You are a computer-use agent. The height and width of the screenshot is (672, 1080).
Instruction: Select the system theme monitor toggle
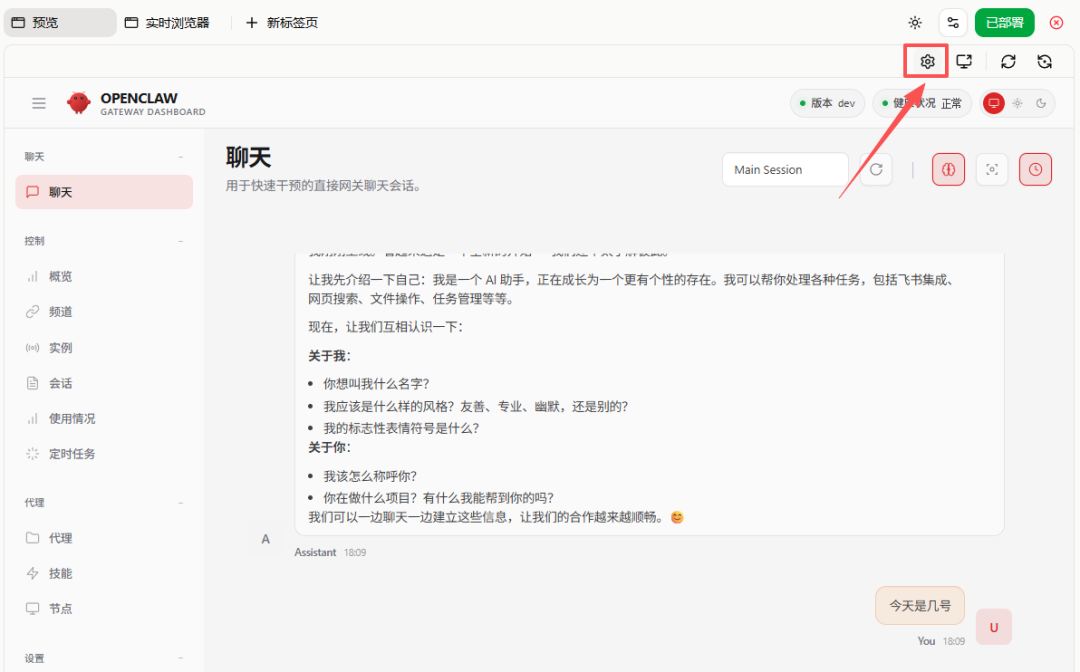click(x=993, y=103)
